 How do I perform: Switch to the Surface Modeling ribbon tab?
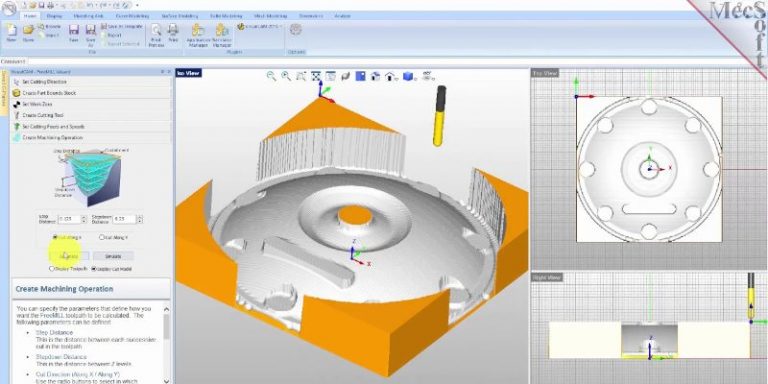180,16
